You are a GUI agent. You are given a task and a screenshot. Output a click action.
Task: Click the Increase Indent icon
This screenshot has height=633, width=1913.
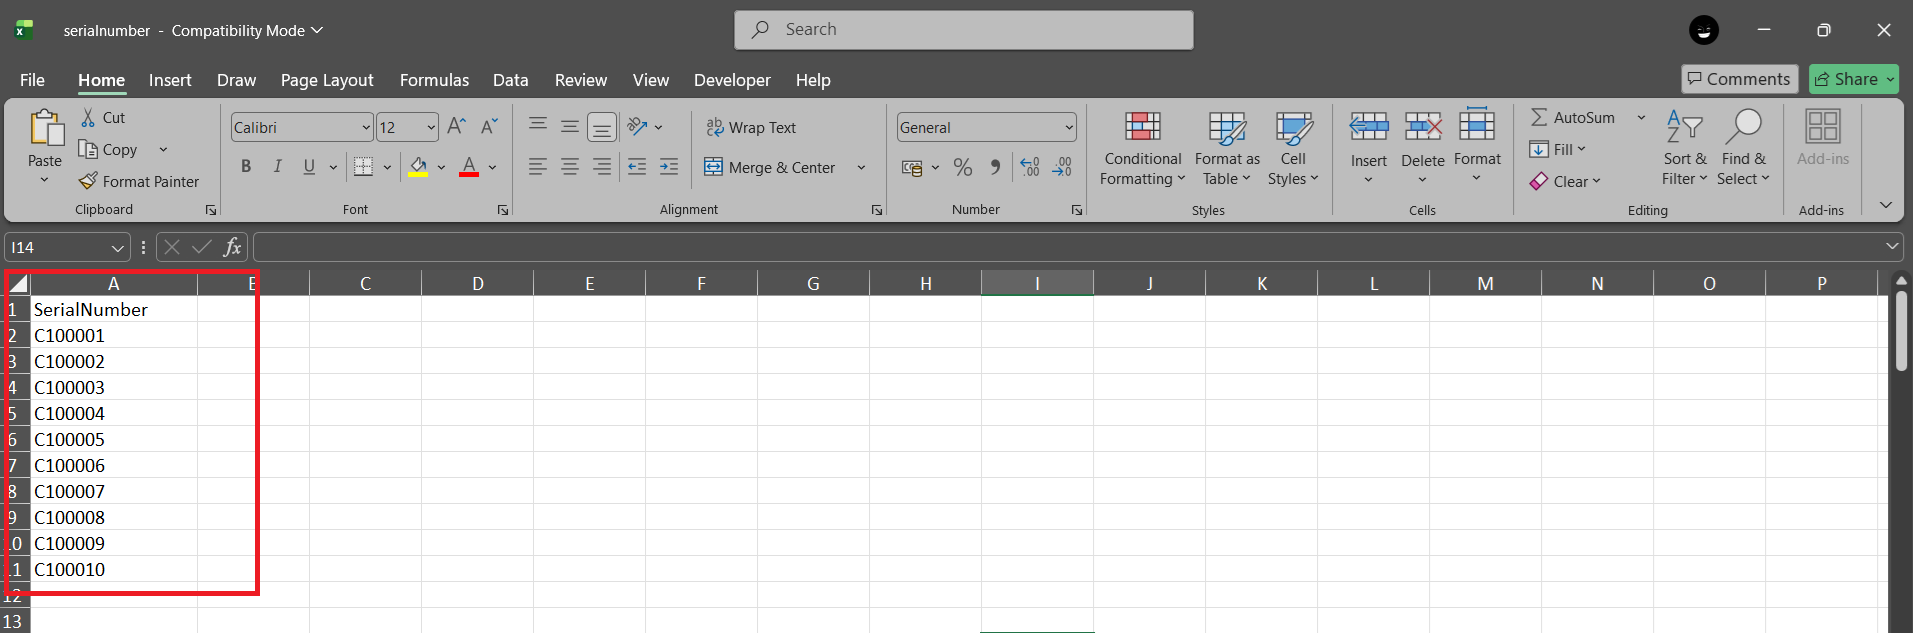(669, 167)
